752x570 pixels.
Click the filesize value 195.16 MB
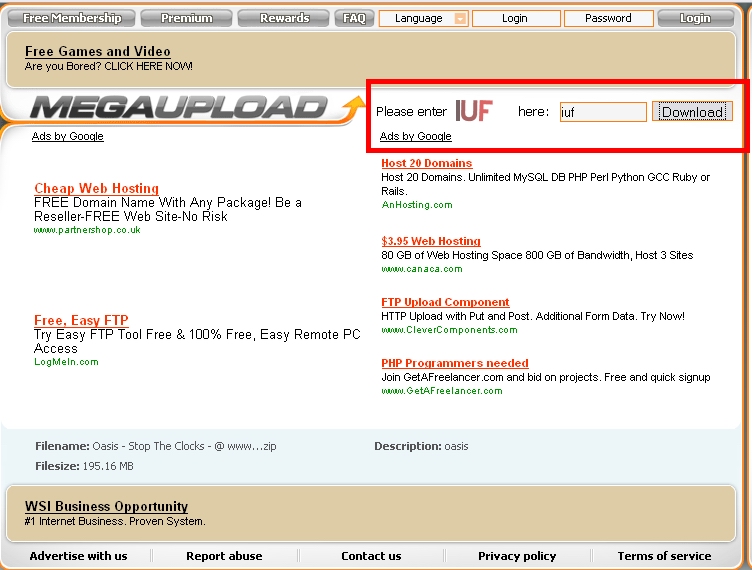click(x=108, y=466)
